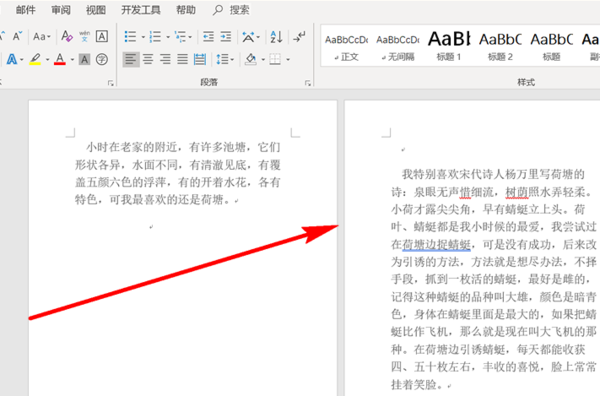Apply paragraph shading with the paint bucket
This screenshot has height=396, width=600.
[251, 59]
